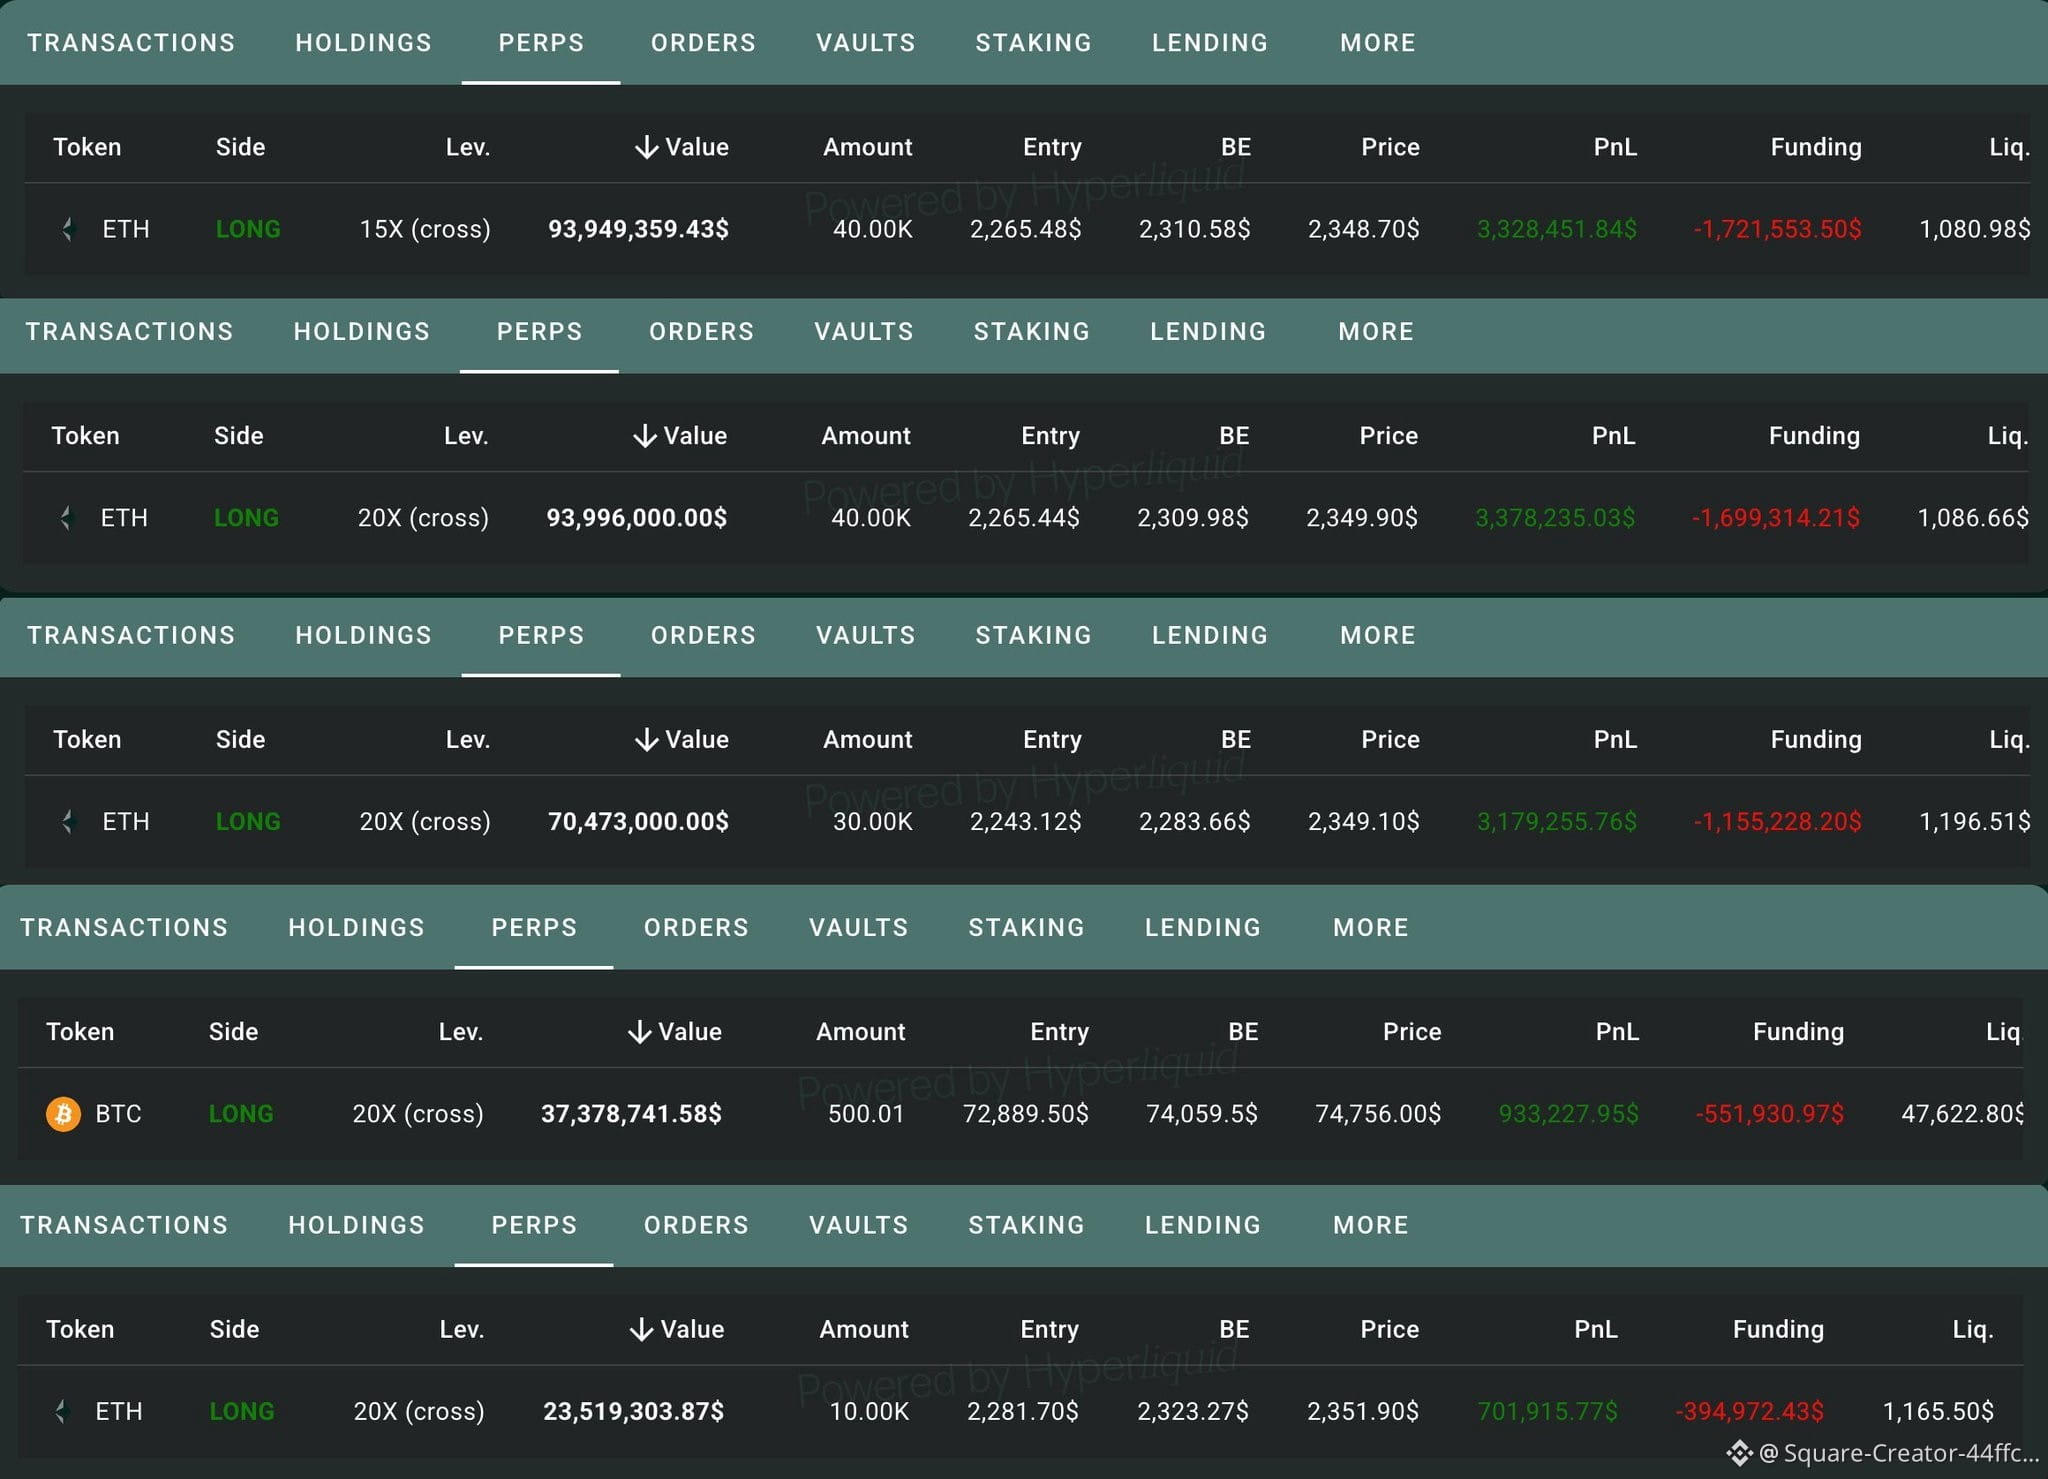
Task: Click entry price 2,243.12$
Action: tap(1025, 822)
